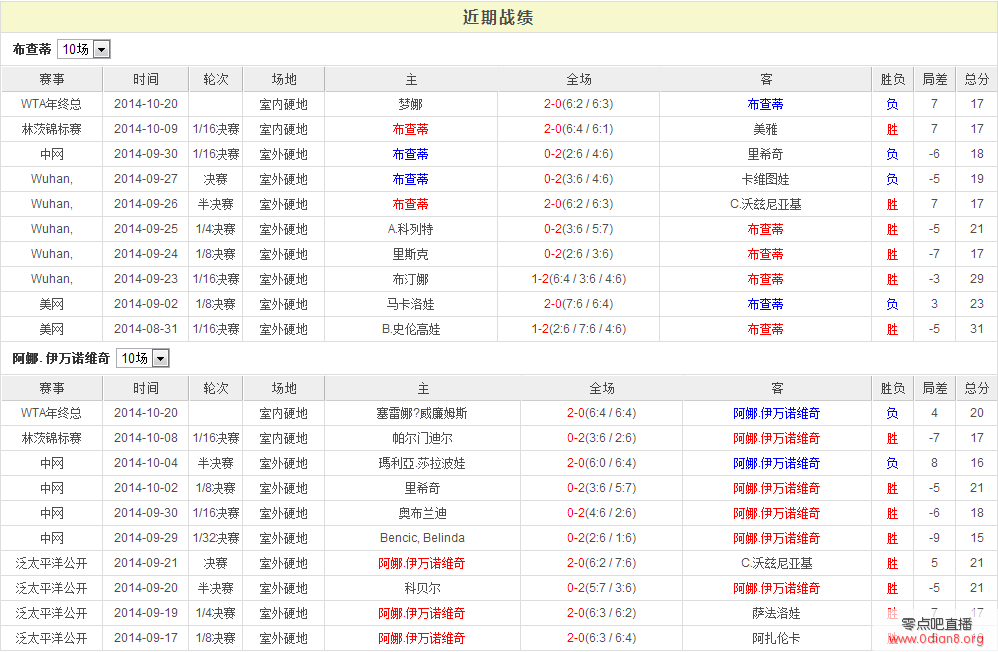Select the date 2014-10-08

point(146,439)
